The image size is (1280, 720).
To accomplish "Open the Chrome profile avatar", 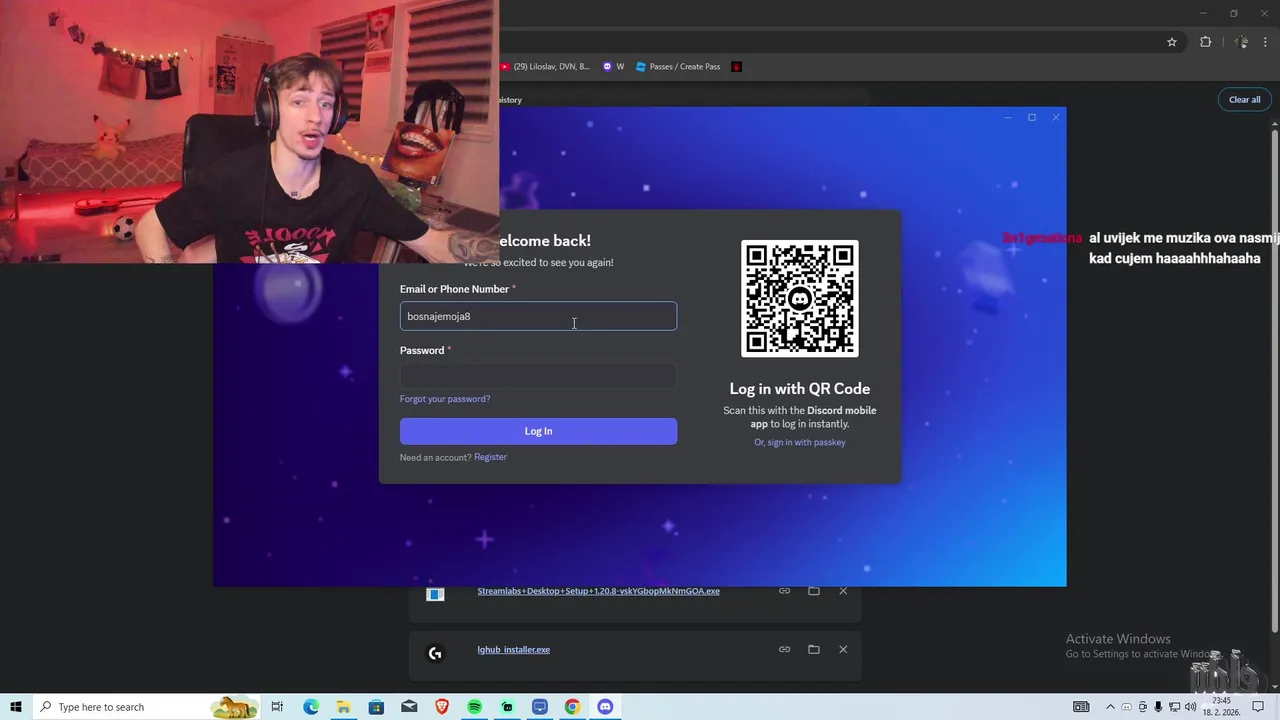I will click(x=1241, y=42).
